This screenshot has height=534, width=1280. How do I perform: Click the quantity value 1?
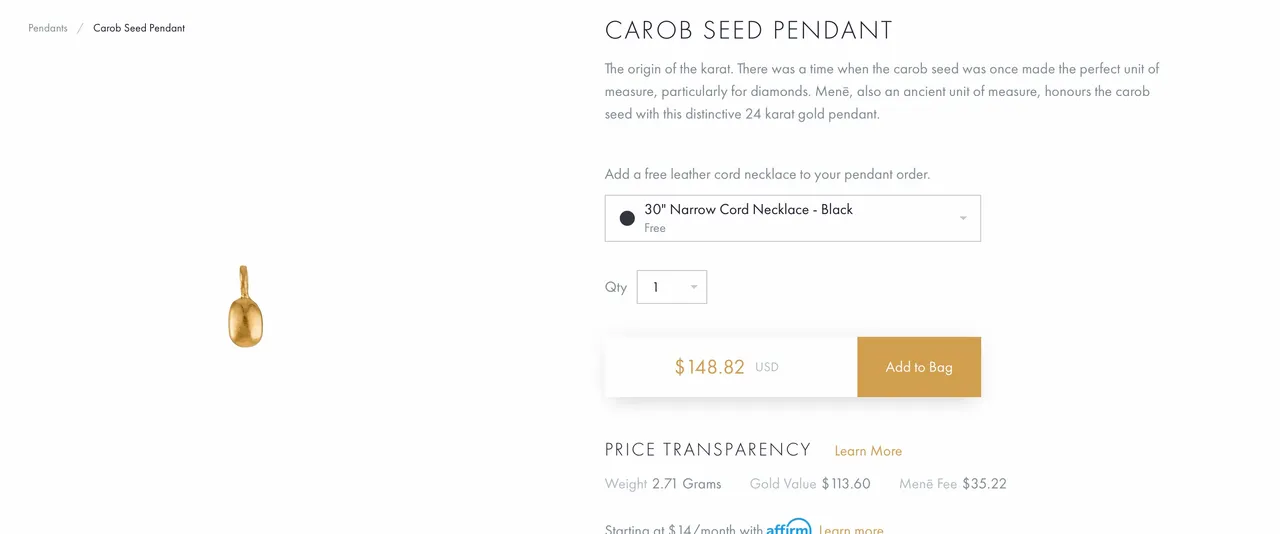[656, 287]
